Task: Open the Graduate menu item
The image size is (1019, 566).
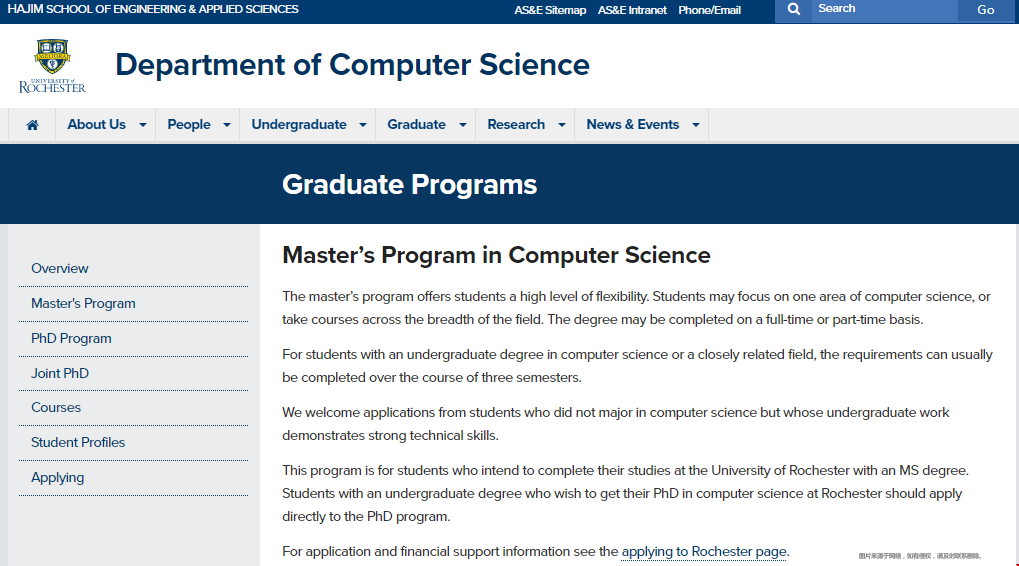Action: pos(416,125)
